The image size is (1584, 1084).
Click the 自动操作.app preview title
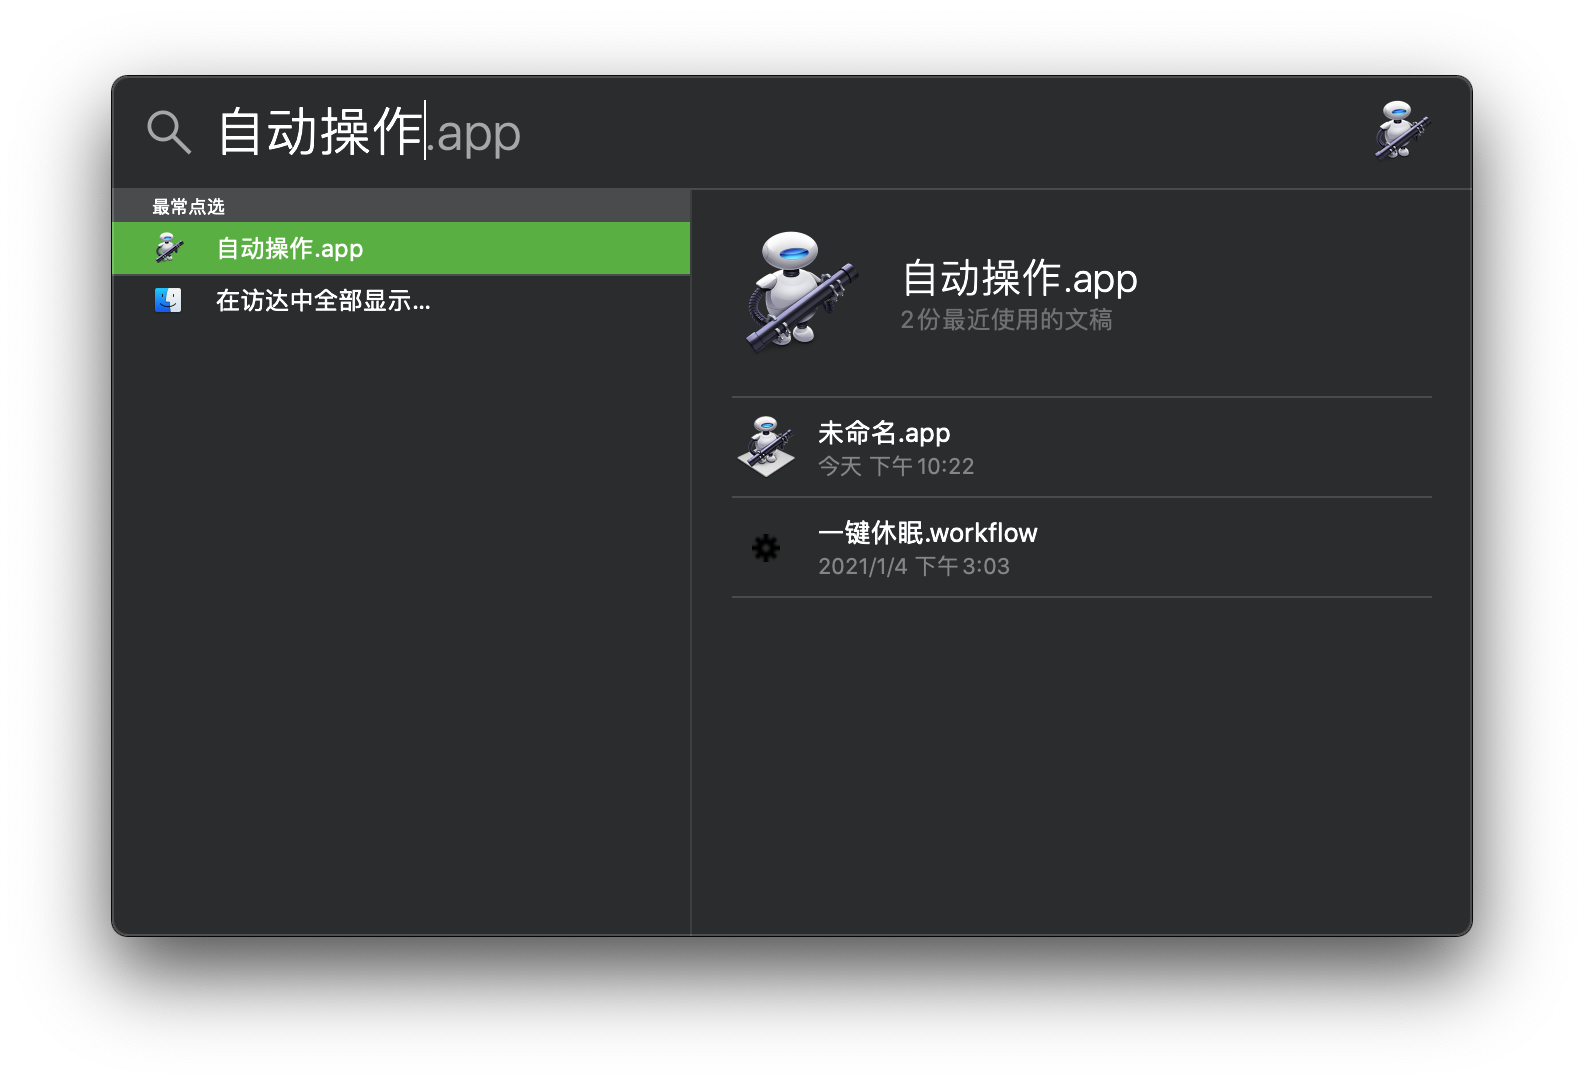[1019, 278]
